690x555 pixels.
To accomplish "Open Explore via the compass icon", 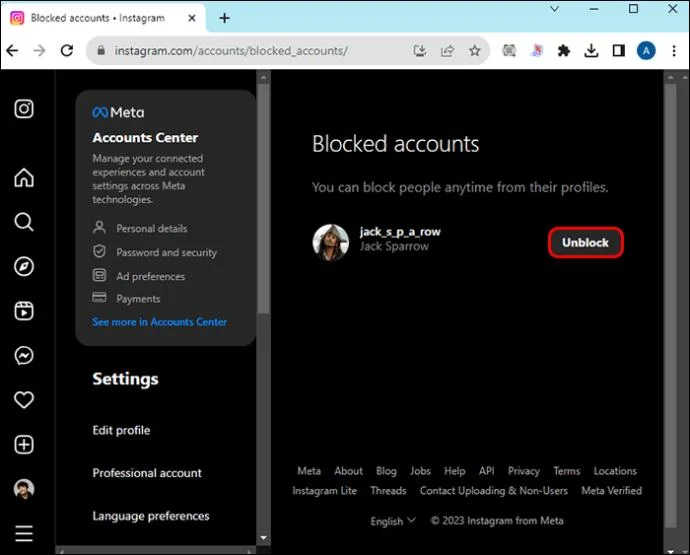I will tap(24, 266).
